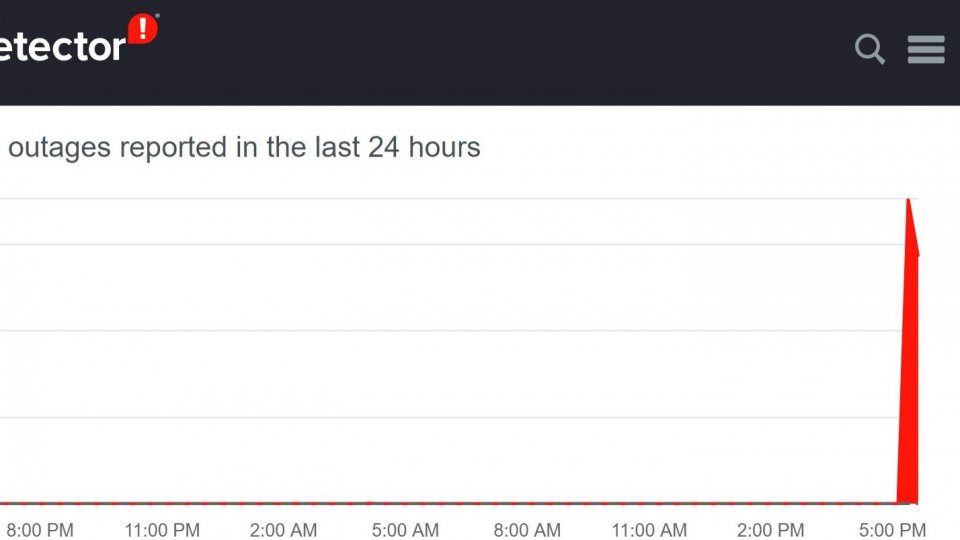Click the peak of the red spike

click(908, 203)
